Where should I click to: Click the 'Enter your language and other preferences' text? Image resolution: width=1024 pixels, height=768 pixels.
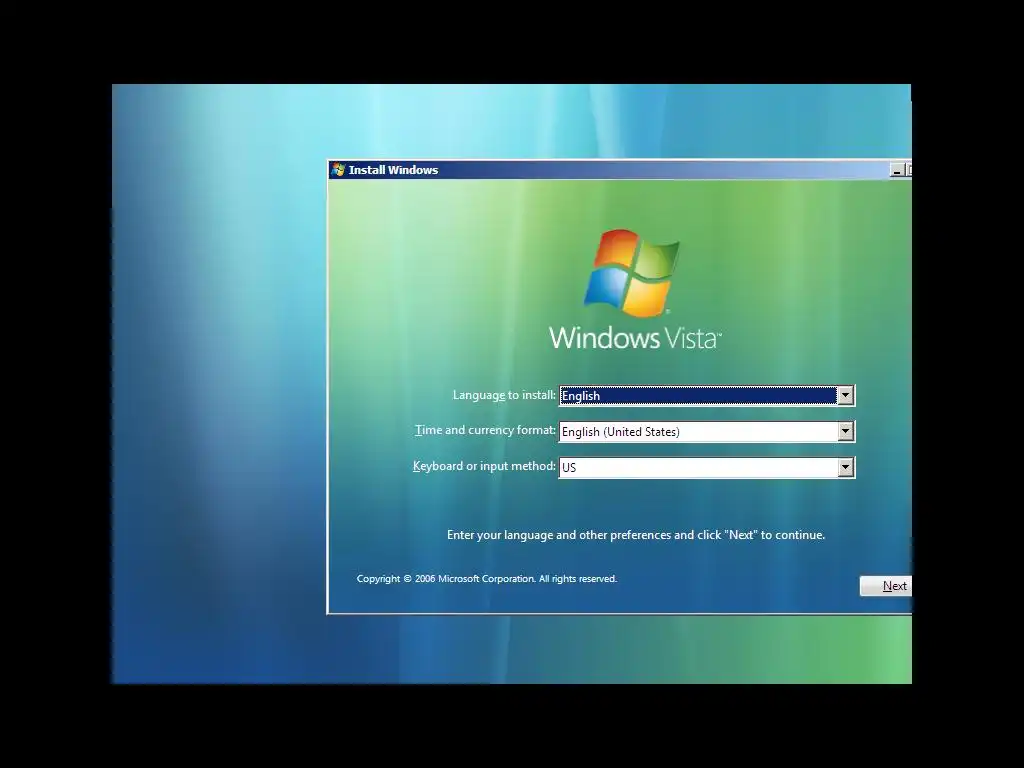coord(635,535)
